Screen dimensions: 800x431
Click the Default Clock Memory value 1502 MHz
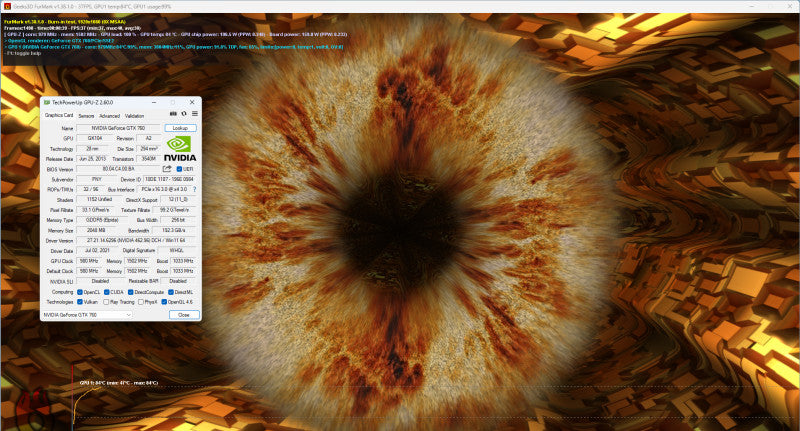[x=137, y=271]
